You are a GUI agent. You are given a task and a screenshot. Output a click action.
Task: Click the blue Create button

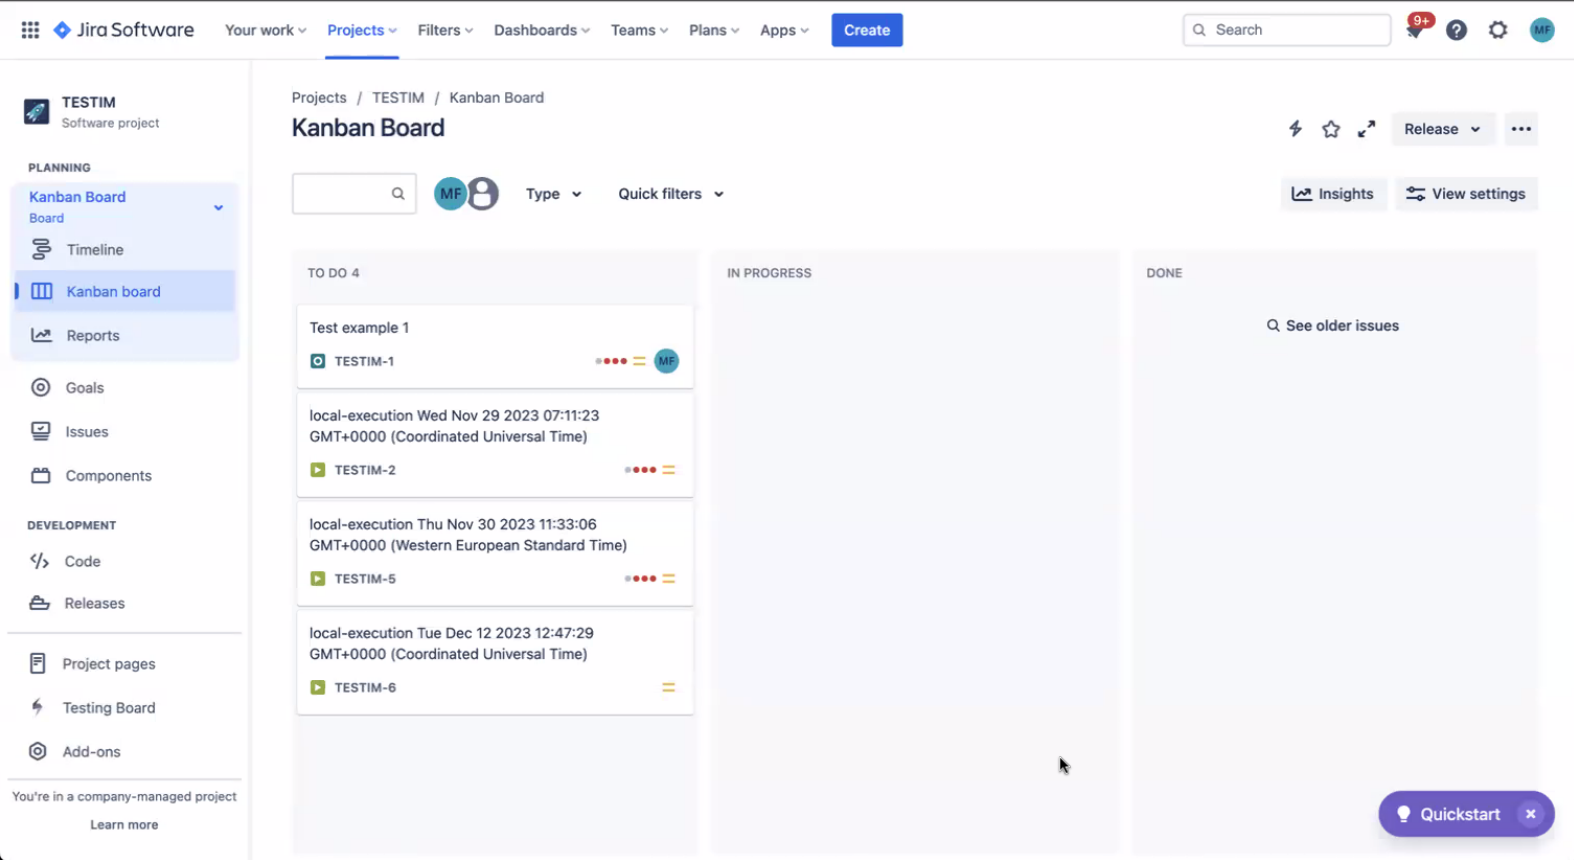[x=866, y=30]
